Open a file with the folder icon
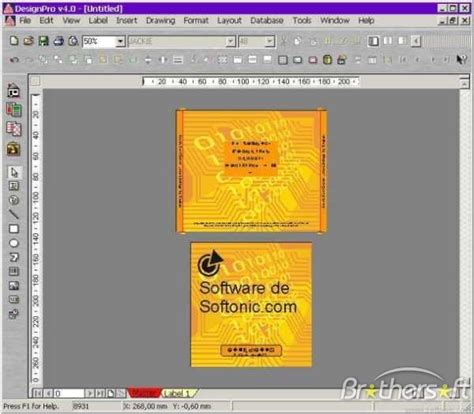 28,41
